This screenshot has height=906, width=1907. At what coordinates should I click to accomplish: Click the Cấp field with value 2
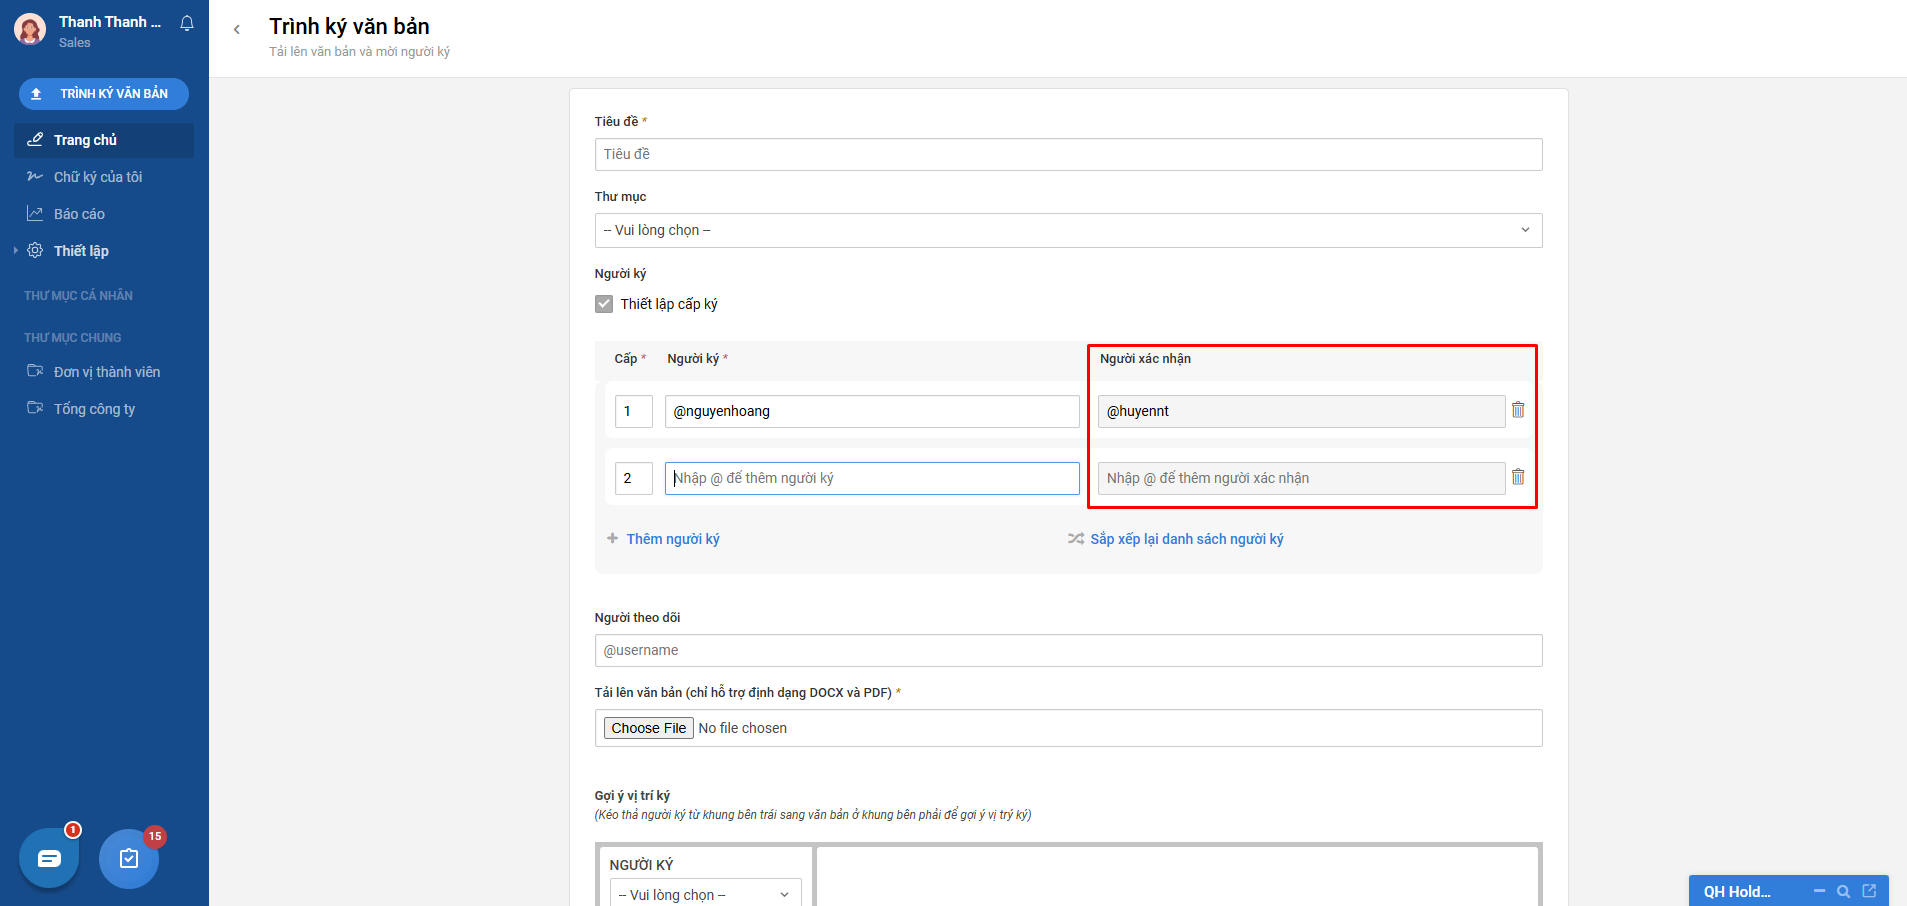tap(634, 478)
